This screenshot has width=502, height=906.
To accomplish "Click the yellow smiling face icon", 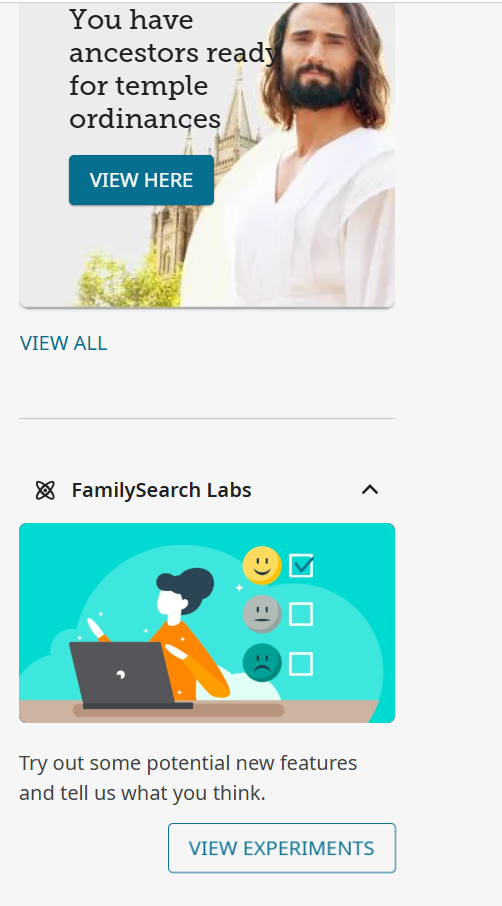I will (x=262, y=565).
